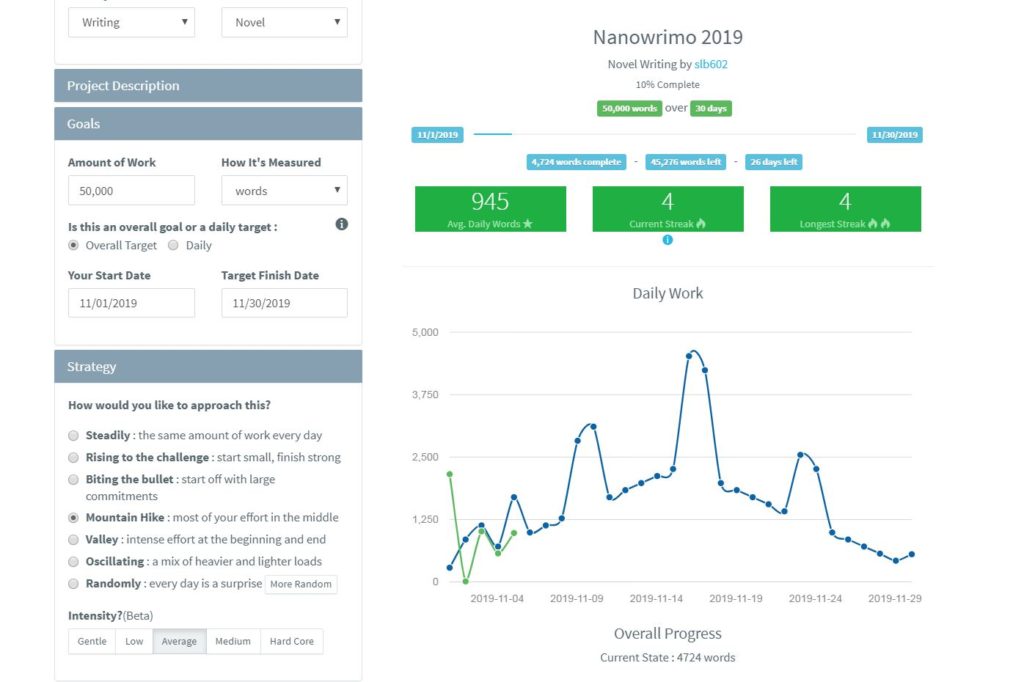Image resolution: width=1024 pixels, height=682 pixels.
Task: Set intensity to Hard Core
Action: [291, 641]
